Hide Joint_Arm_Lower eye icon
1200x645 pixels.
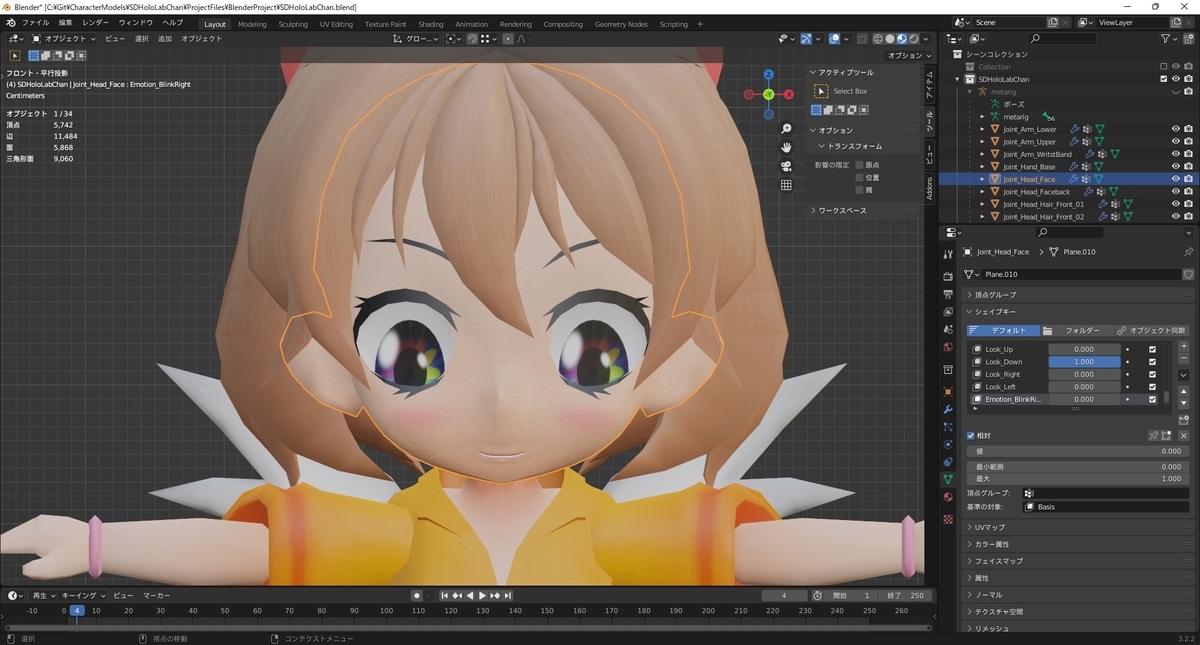point(1175,129)
